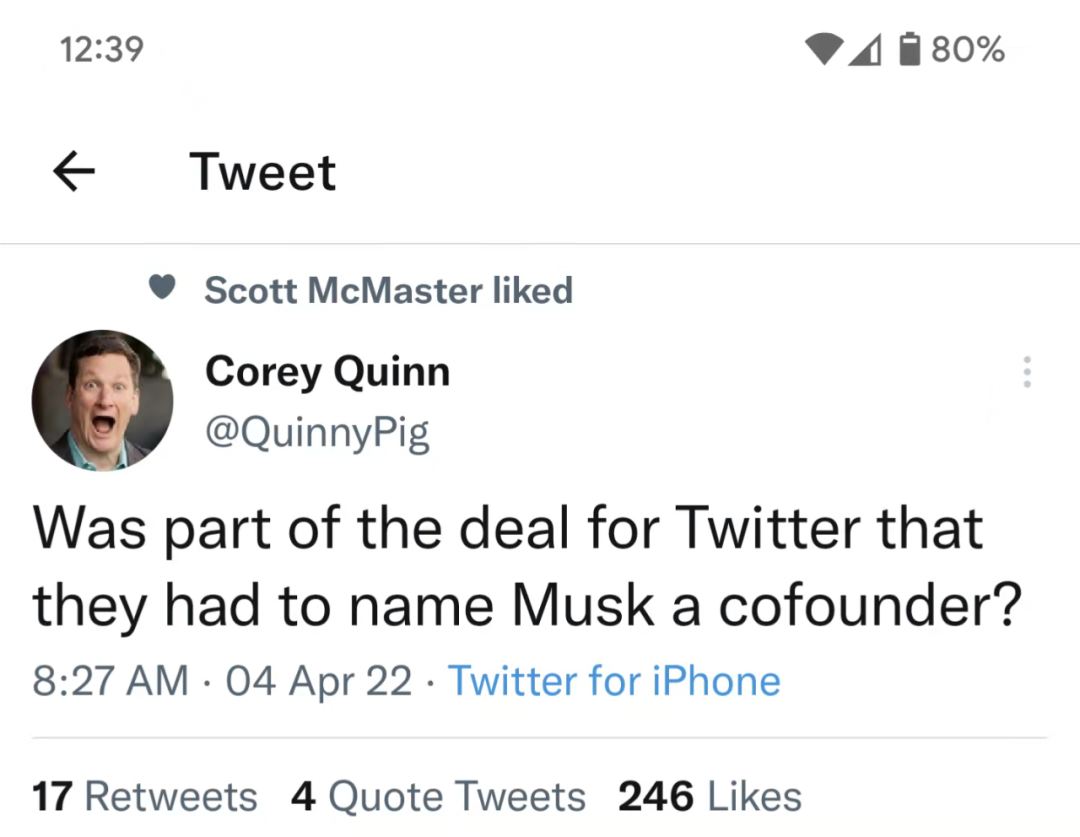Image resolution: width=1080 pixels, height=837 pixels.
Task: Tap the battery icon in status bar
Action: [x=909, y=49]
